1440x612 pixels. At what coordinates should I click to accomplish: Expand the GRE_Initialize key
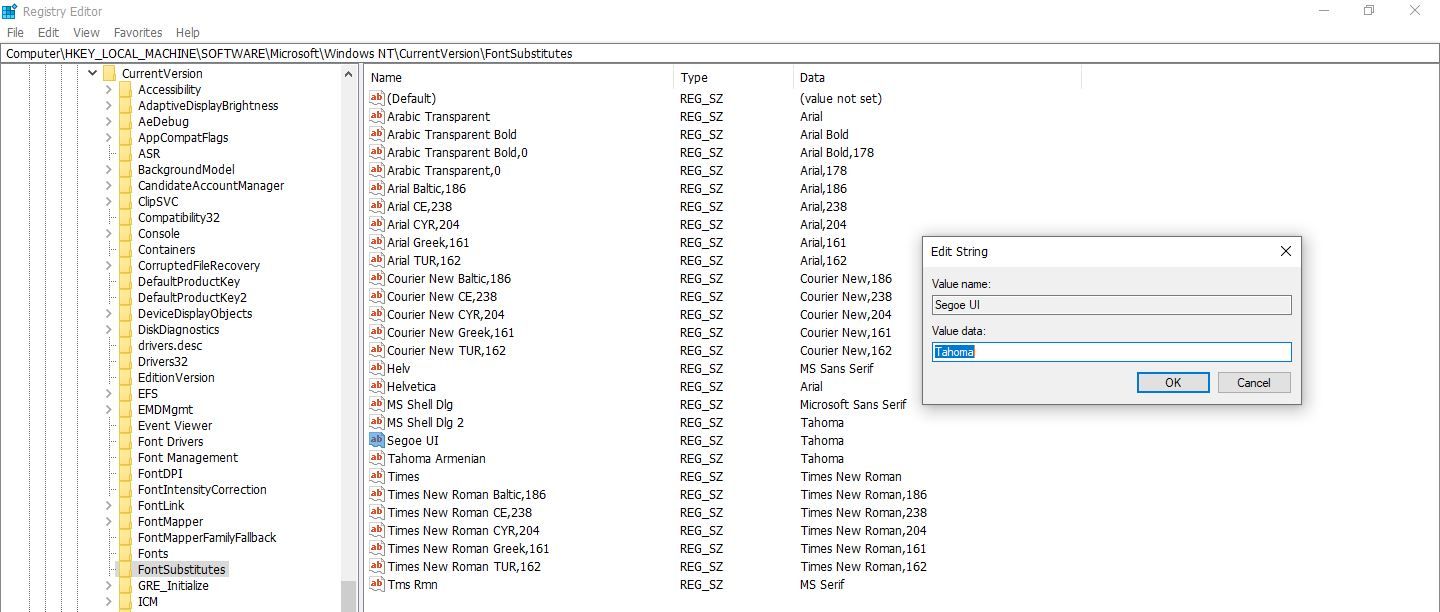point(109,585)
